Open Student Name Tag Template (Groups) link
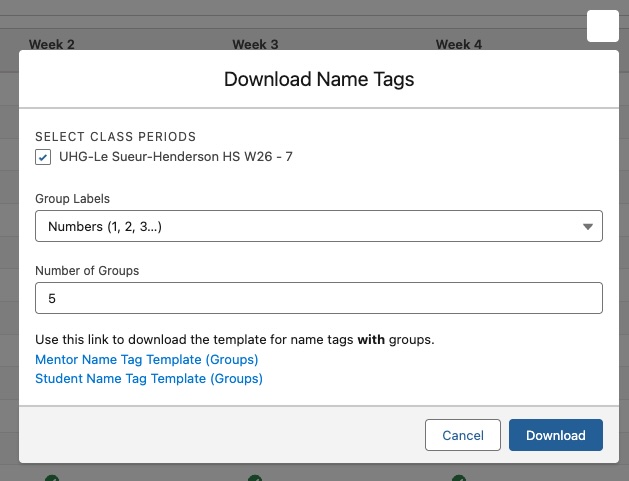 (x=149, y=379)
